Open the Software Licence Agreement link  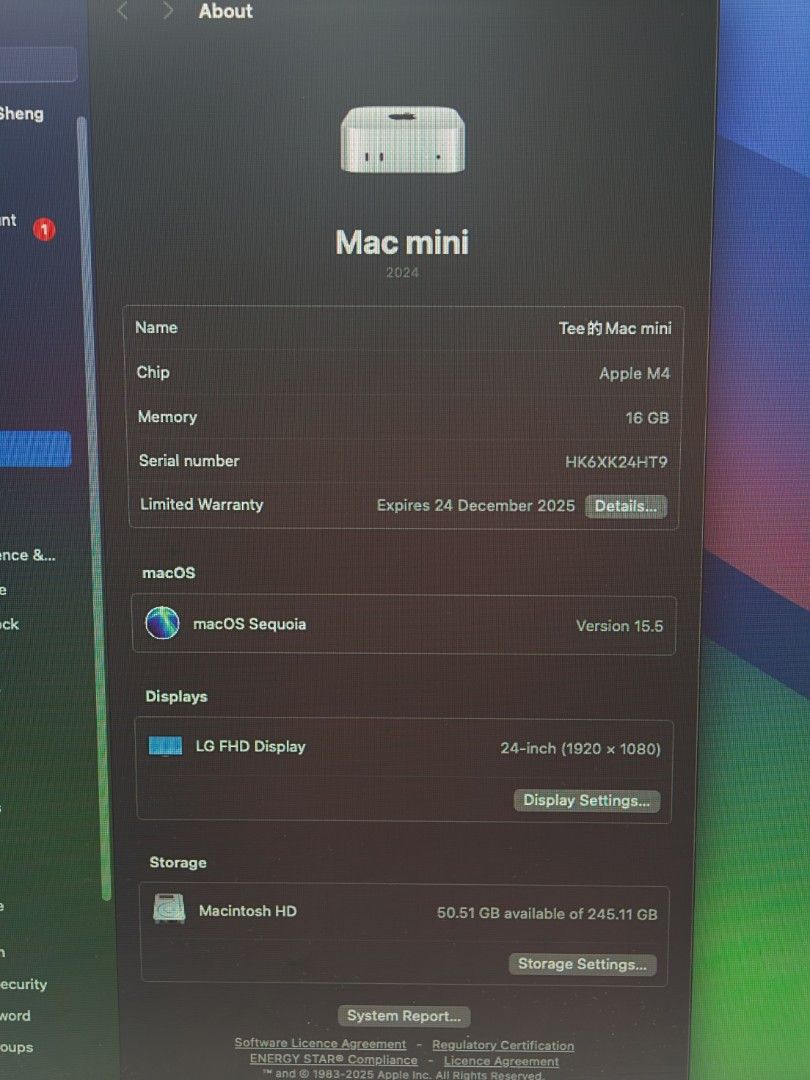pyautogui.click(x=321, y=1043)
